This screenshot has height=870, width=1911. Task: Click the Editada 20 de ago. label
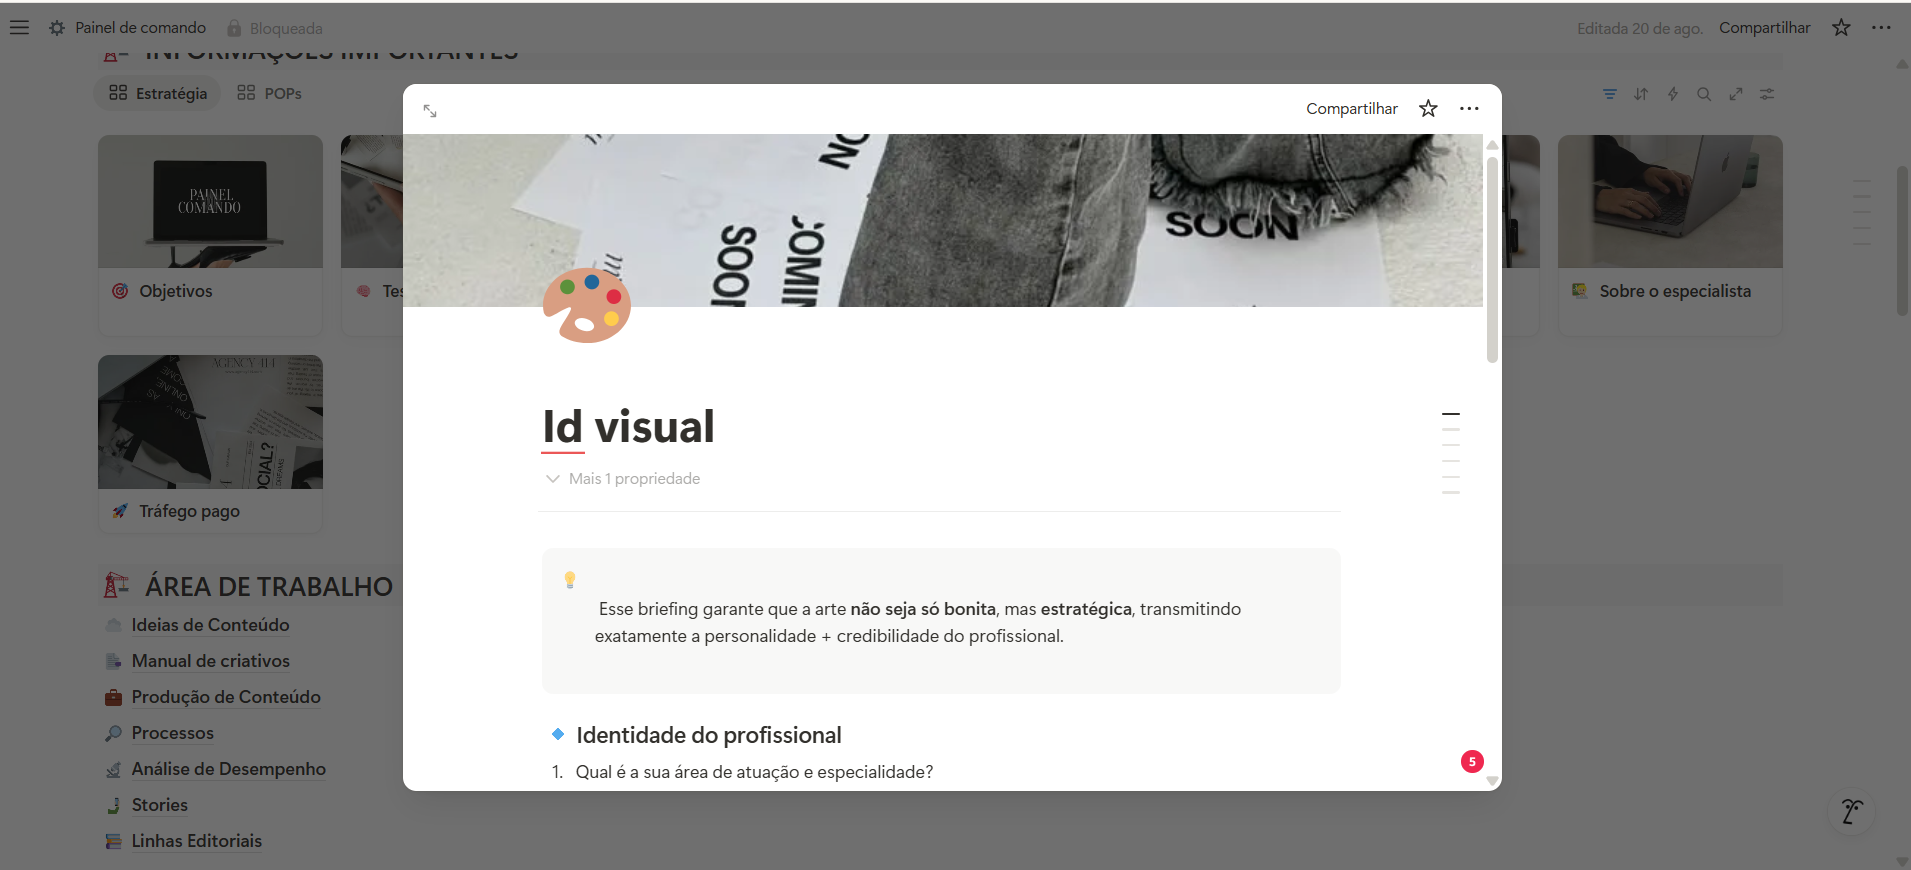1639,29
